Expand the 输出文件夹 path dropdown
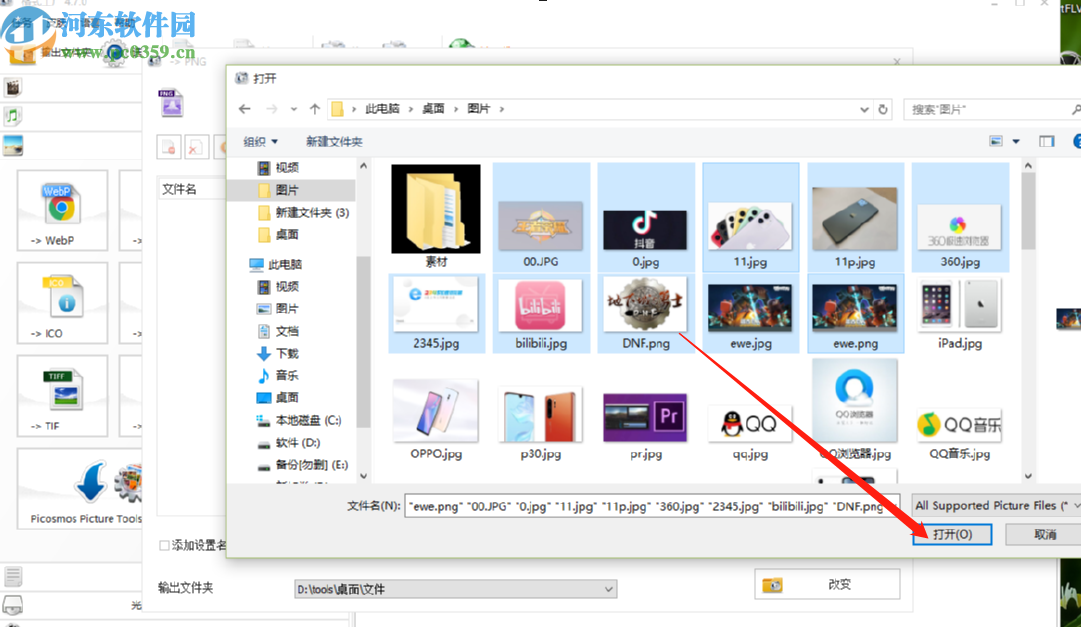The height and width of the screenshot is (627, 1081). (609, 589)
